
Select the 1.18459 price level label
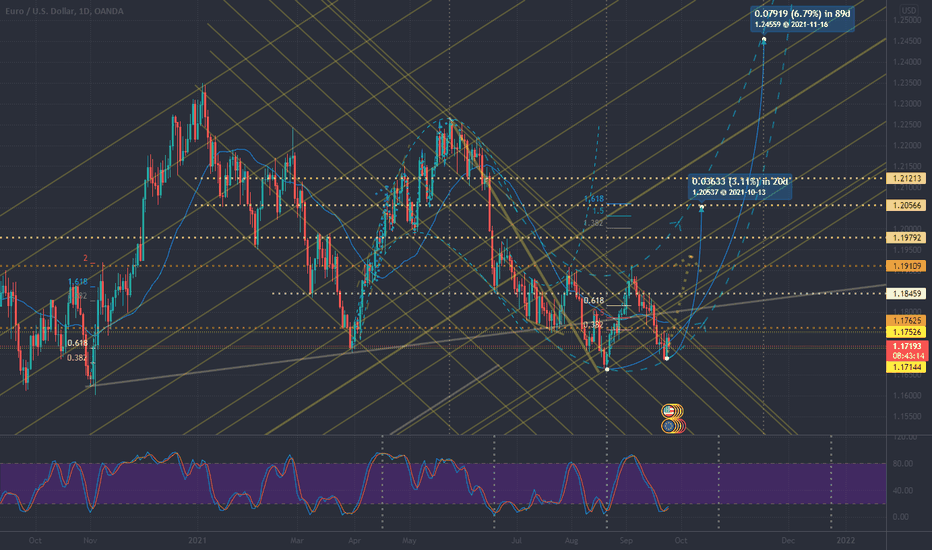click(906, 293)
